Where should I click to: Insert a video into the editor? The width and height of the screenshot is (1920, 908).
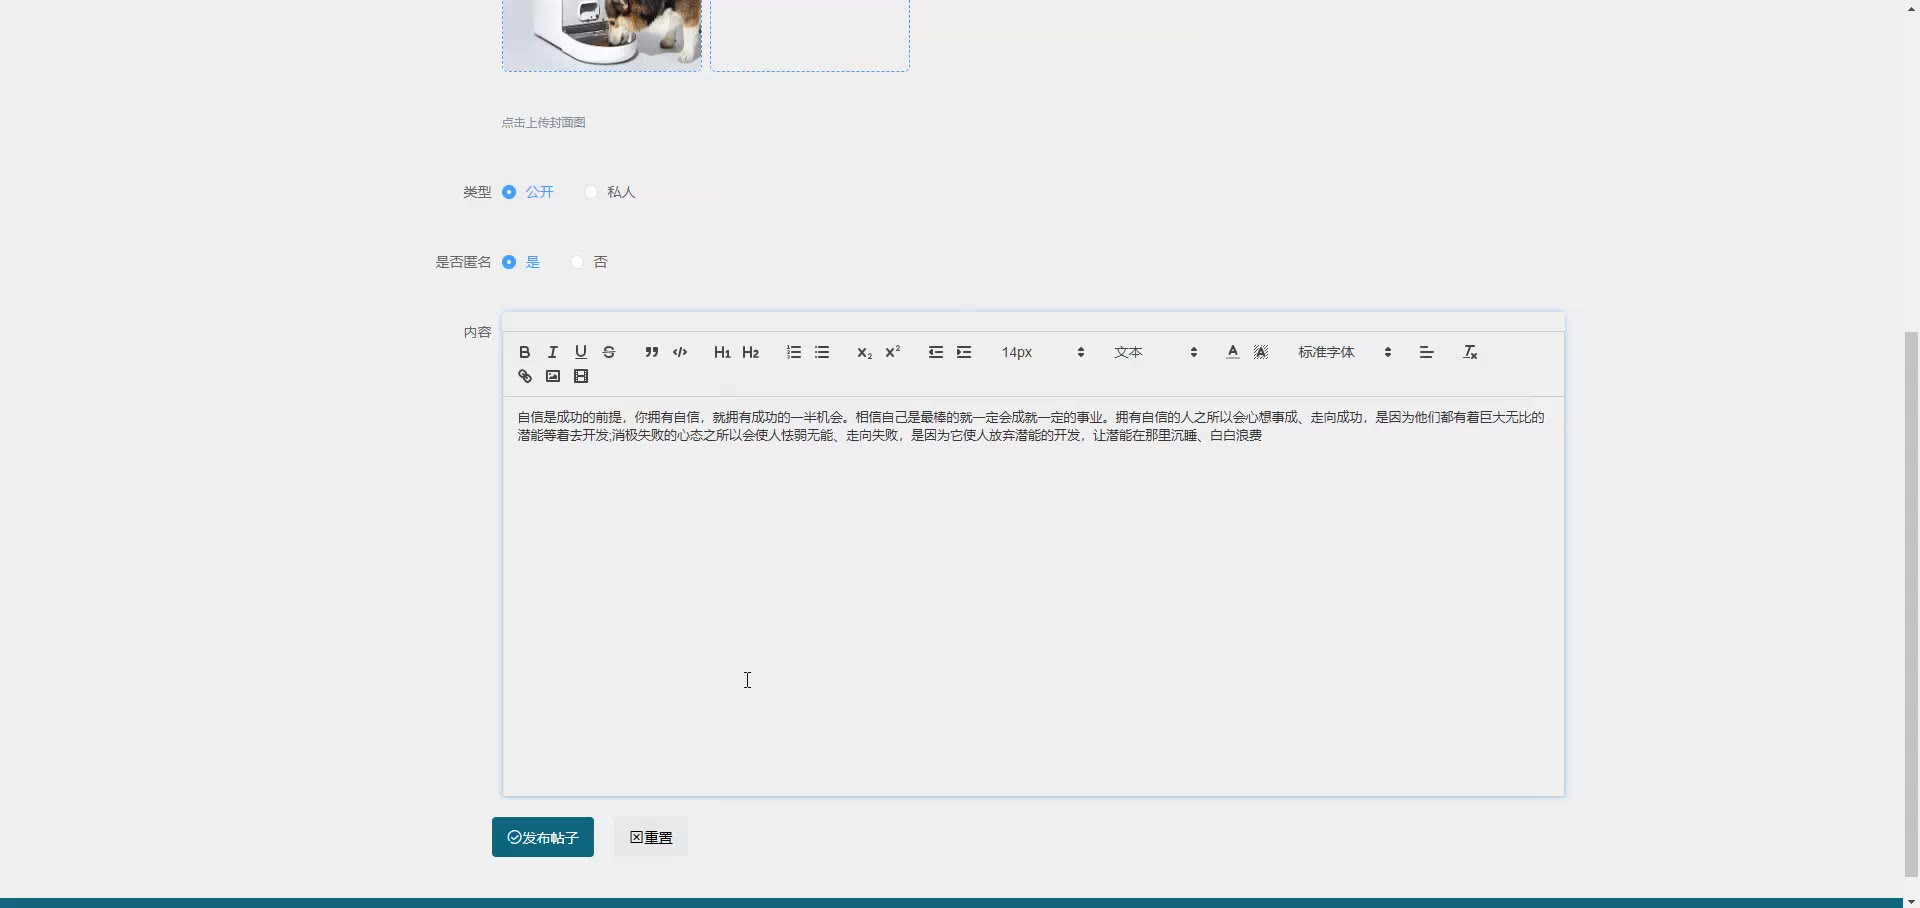581,376
